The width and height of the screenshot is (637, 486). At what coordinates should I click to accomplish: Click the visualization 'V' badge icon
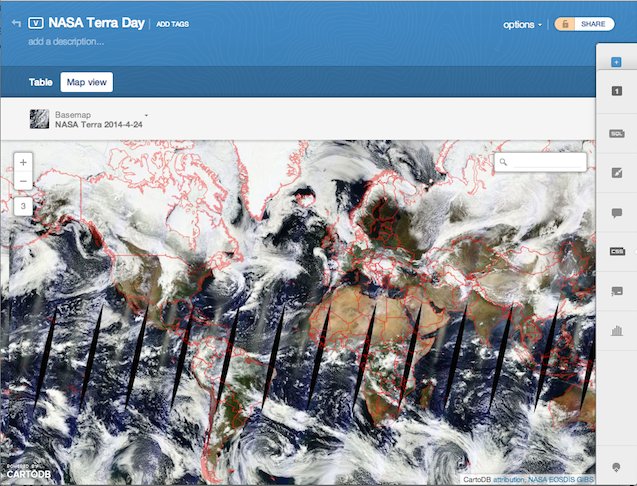point(36,23)
